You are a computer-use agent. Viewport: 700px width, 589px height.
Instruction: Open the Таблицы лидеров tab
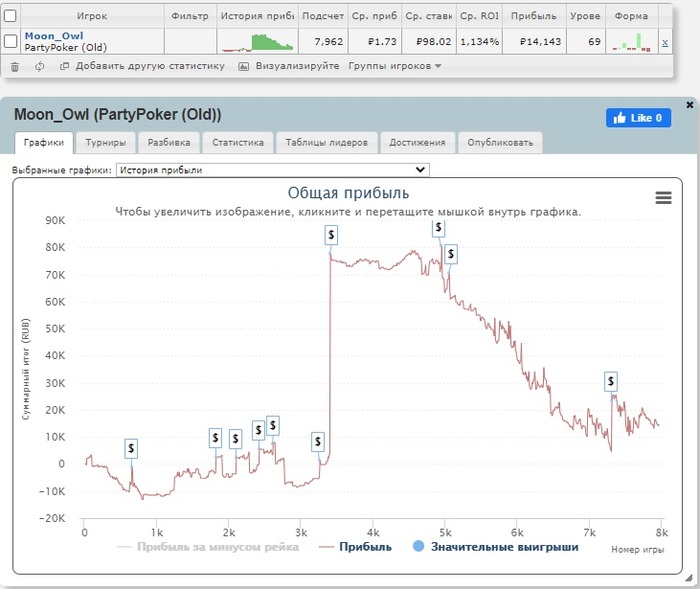[326, 142]
